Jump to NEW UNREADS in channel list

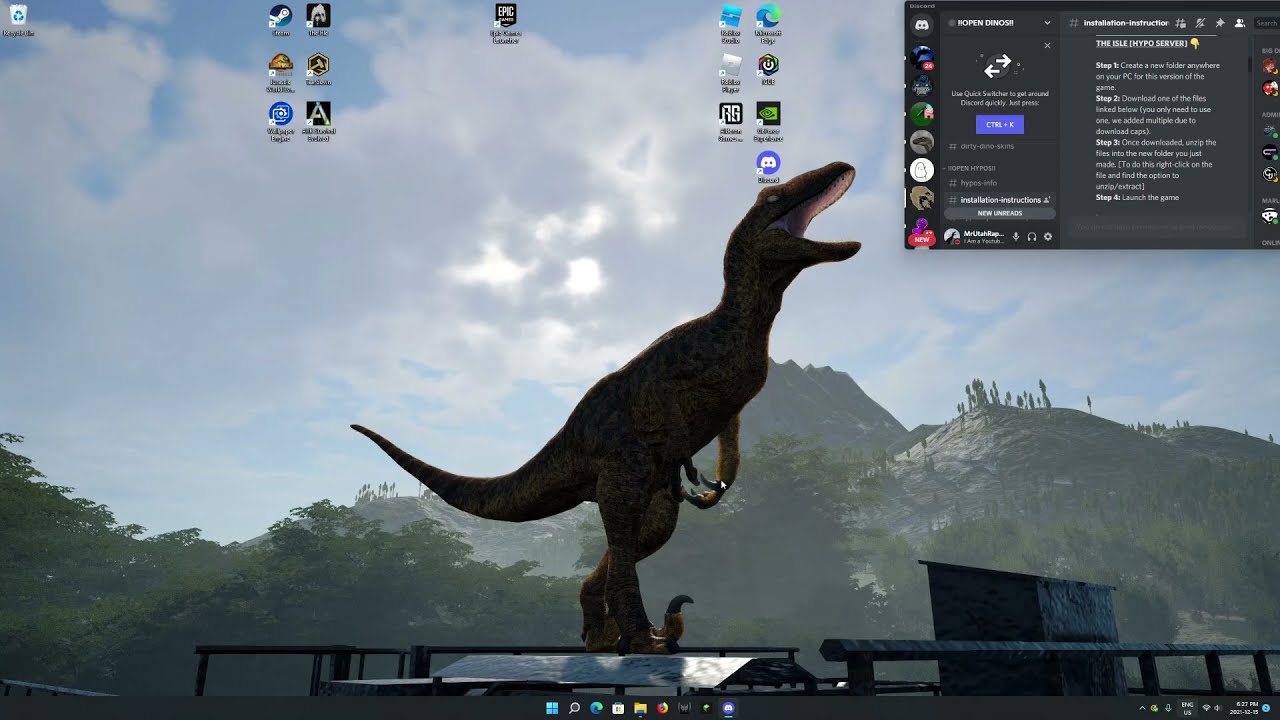(x=1000, y=213)
